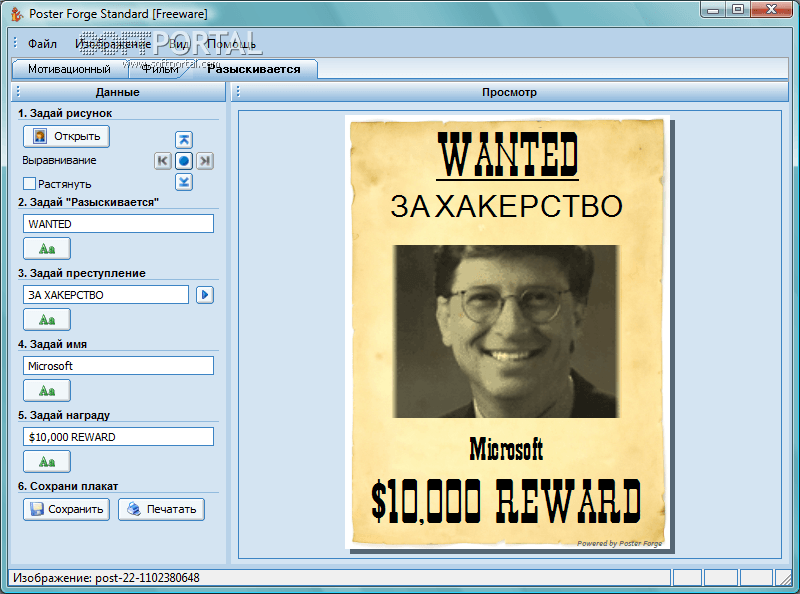
Task: Open font settings for reward text
Action: tap(47, 462)
